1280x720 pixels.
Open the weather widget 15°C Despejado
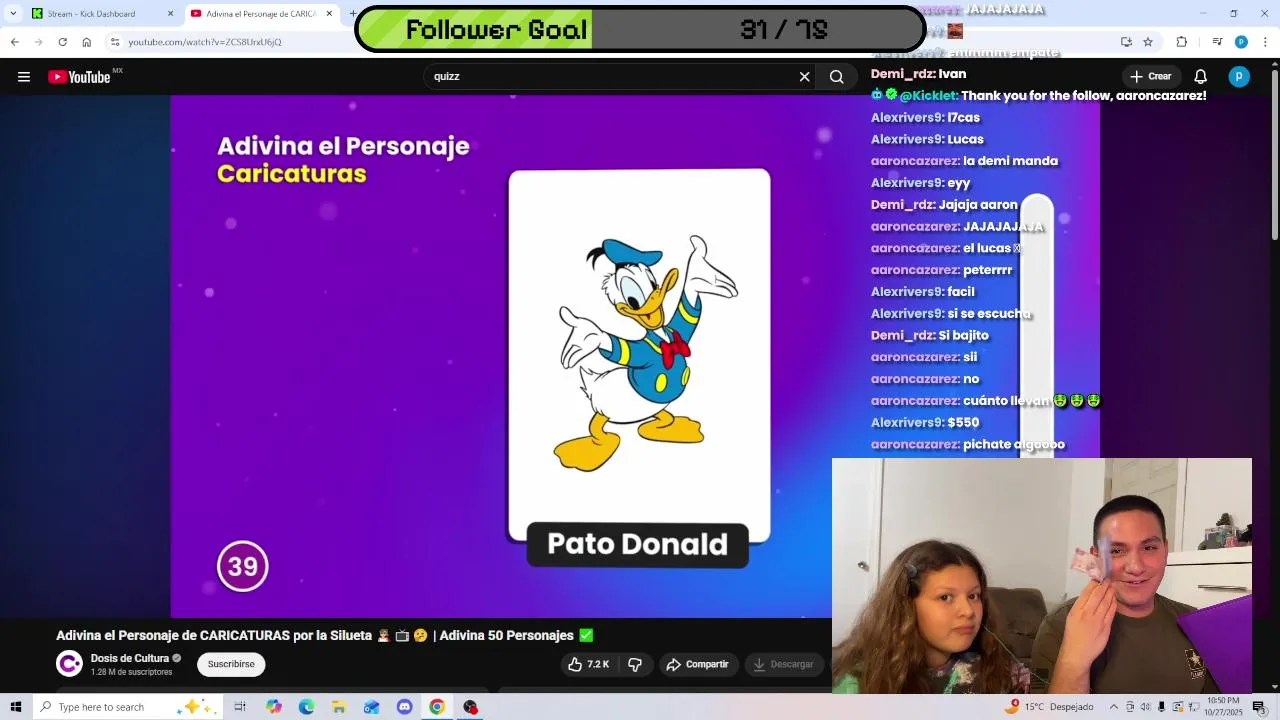[x=1050, y=707]
